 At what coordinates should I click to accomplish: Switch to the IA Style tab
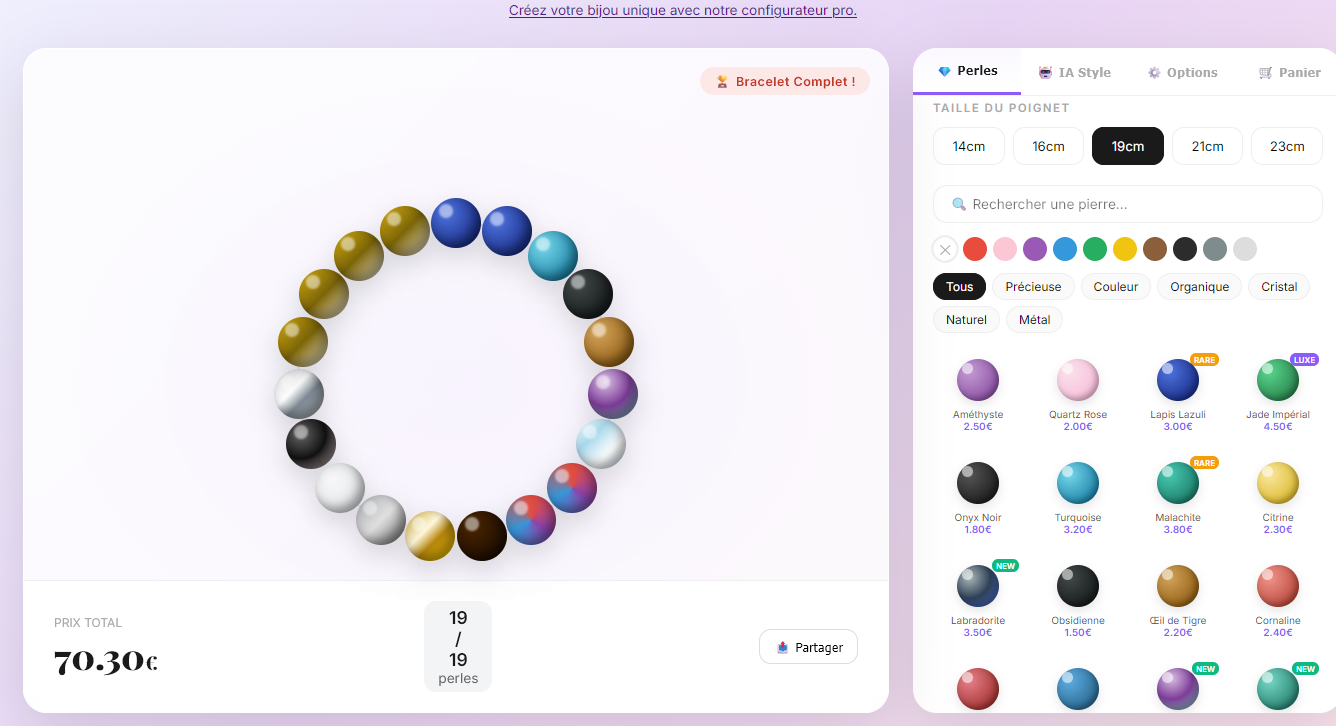click(1074, 71)
